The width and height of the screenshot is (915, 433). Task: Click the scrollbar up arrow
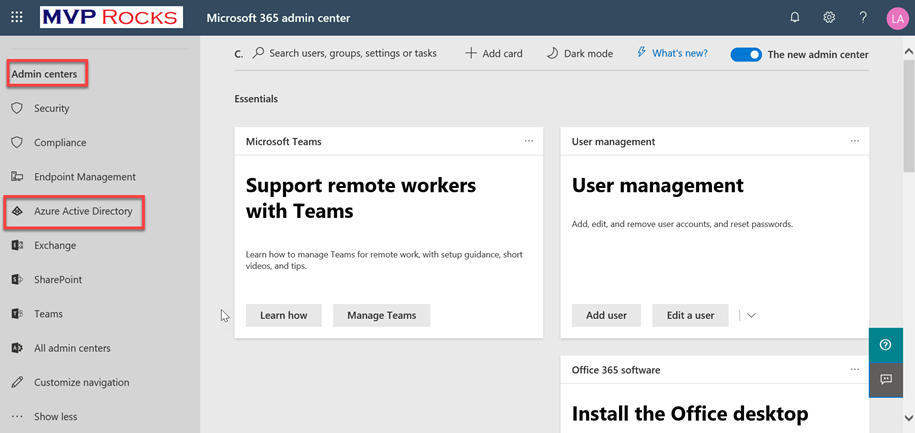pyautogui.click(x=909, y=52)
